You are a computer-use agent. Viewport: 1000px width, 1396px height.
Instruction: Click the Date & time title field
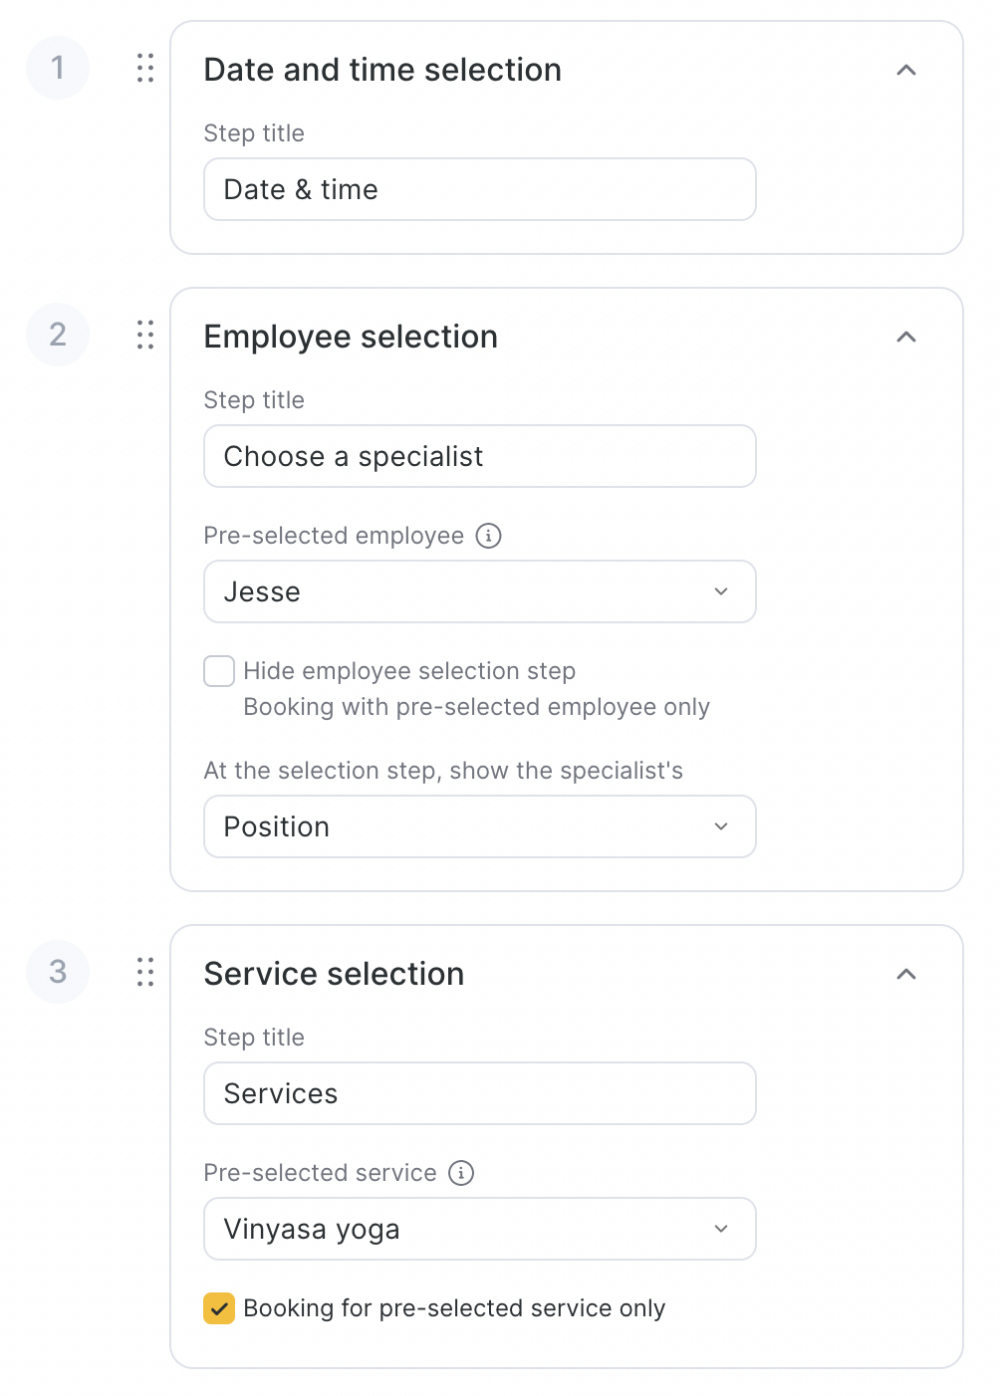[480, 190]
